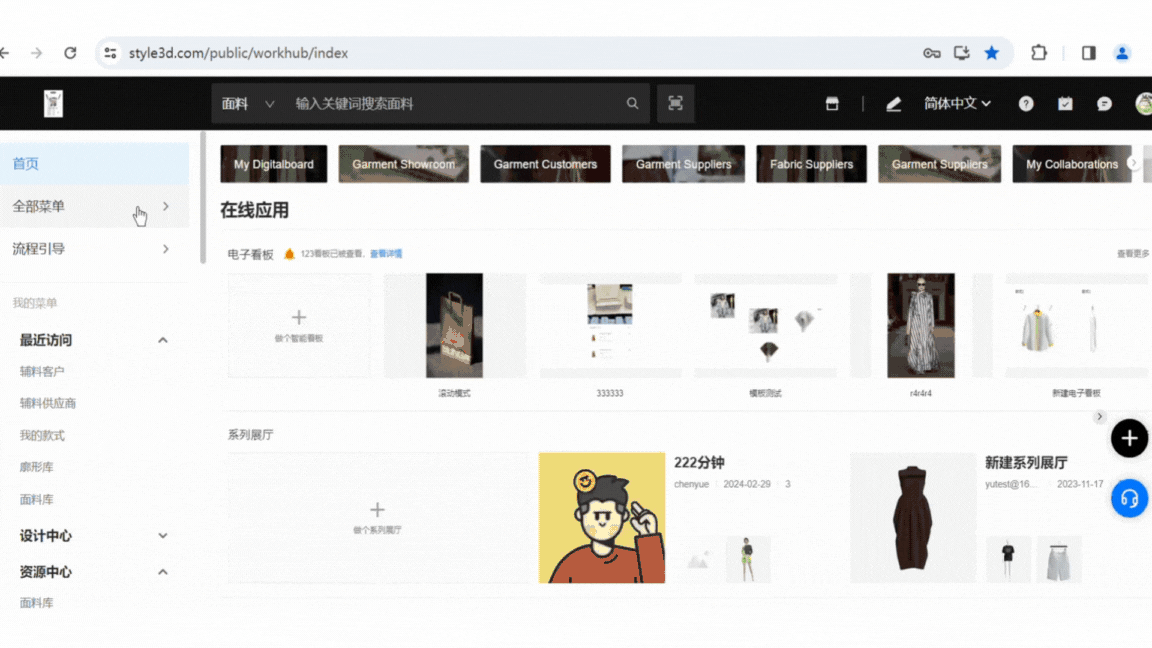1152x648 pixels.
Task: Click the 查看详情 link
Action: pyautogui.click(x=386, y=254)
